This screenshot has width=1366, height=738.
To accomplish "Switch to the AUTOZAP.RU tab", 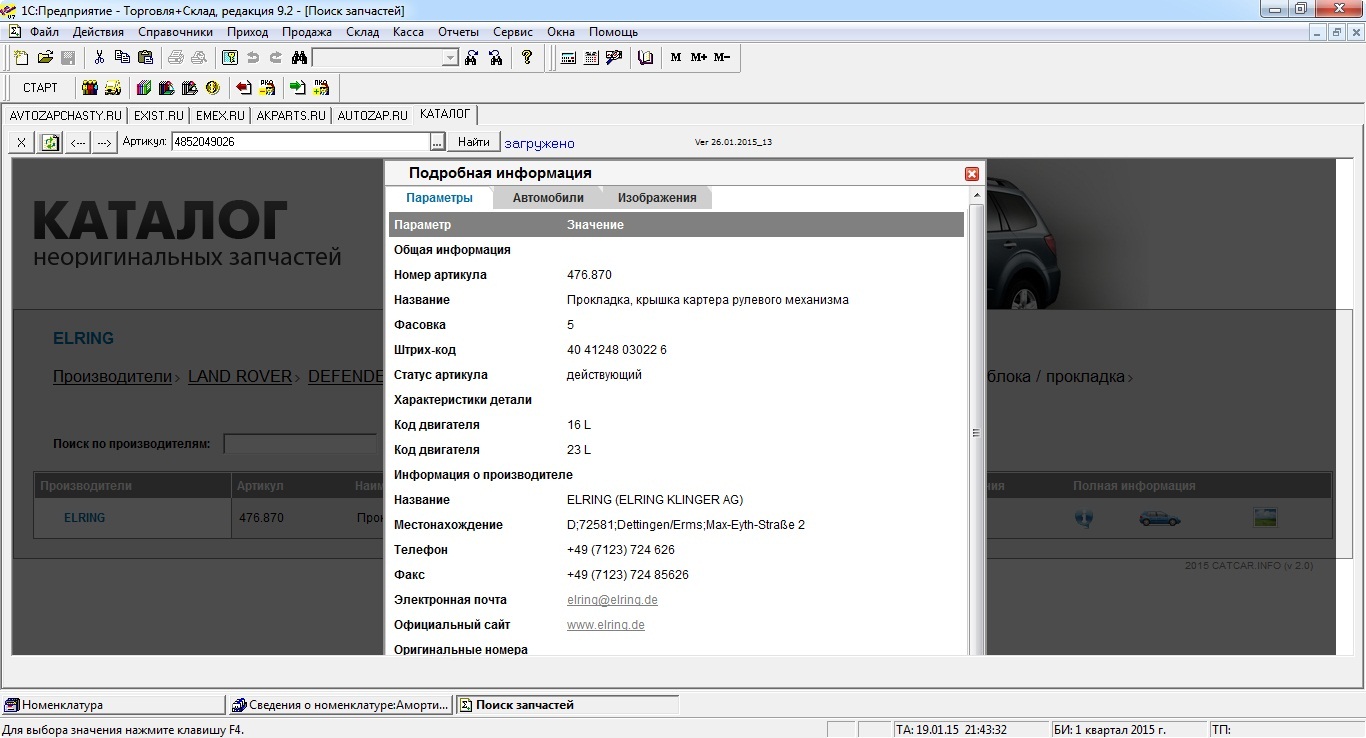I will (373, 116).
